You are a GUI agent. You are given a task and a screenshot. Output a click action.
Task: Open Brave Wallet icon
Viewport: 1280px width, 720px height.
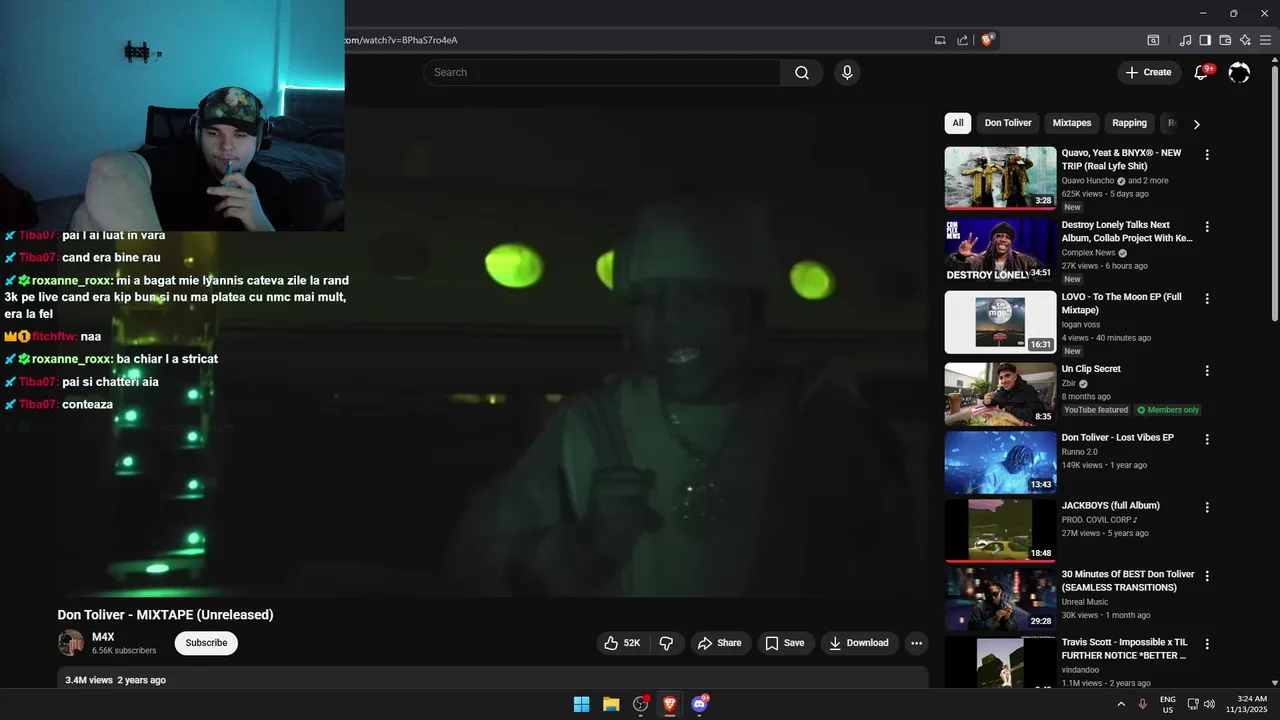coord(1225,40)
